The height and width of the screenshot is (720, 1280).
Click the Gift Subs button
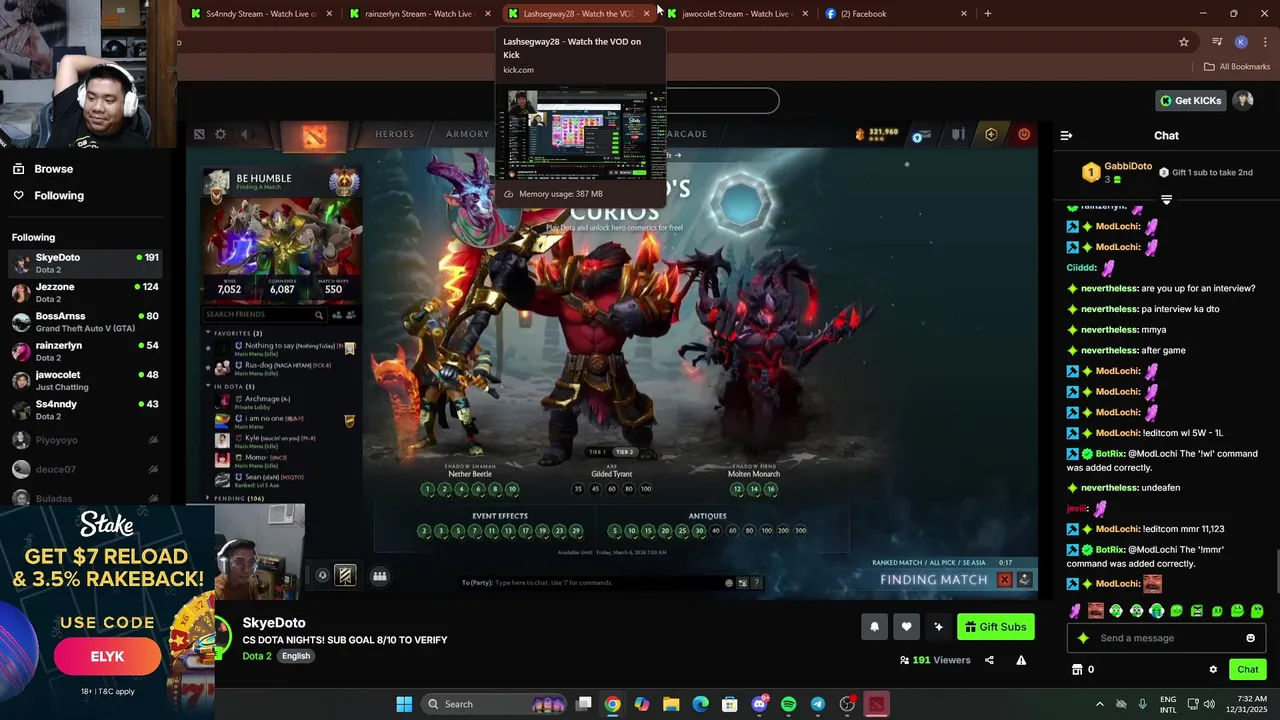coord(995,627)
